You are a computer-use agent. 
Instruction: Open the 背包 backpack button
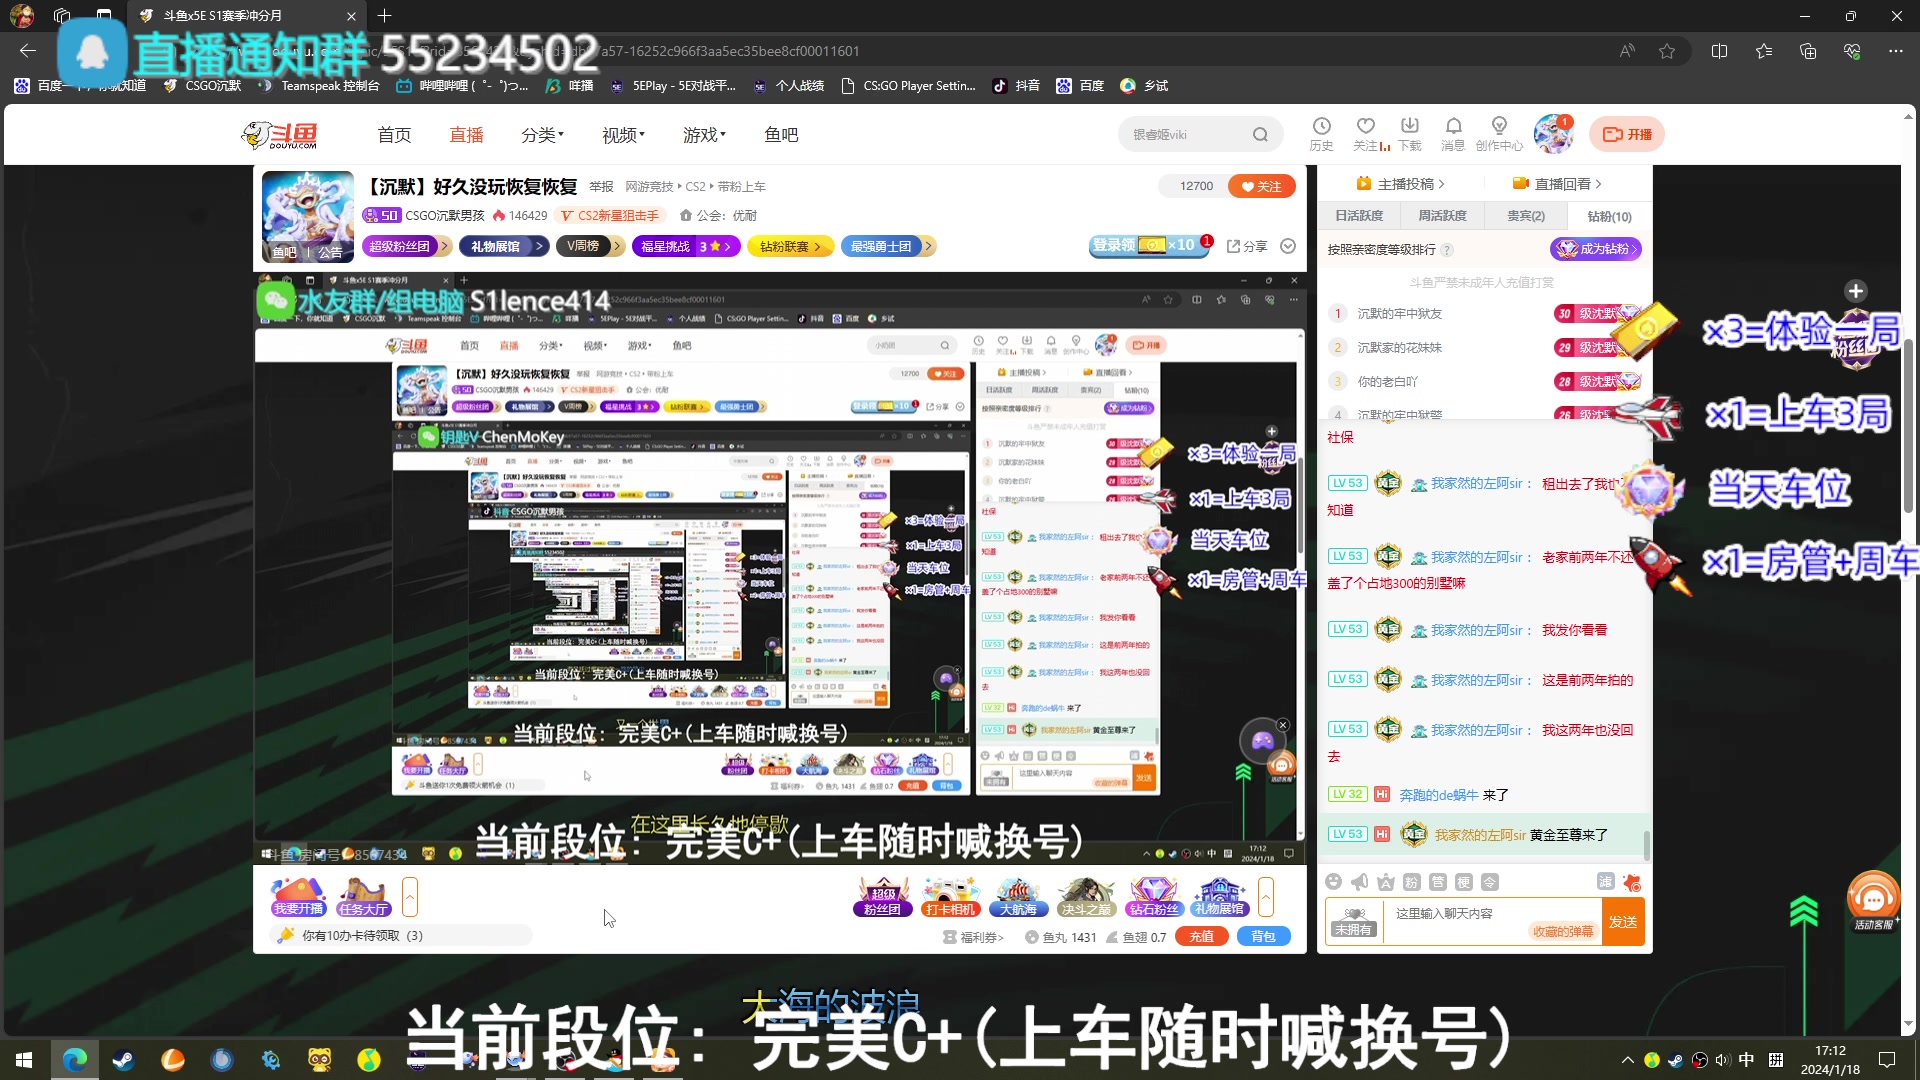[1264, 937]
